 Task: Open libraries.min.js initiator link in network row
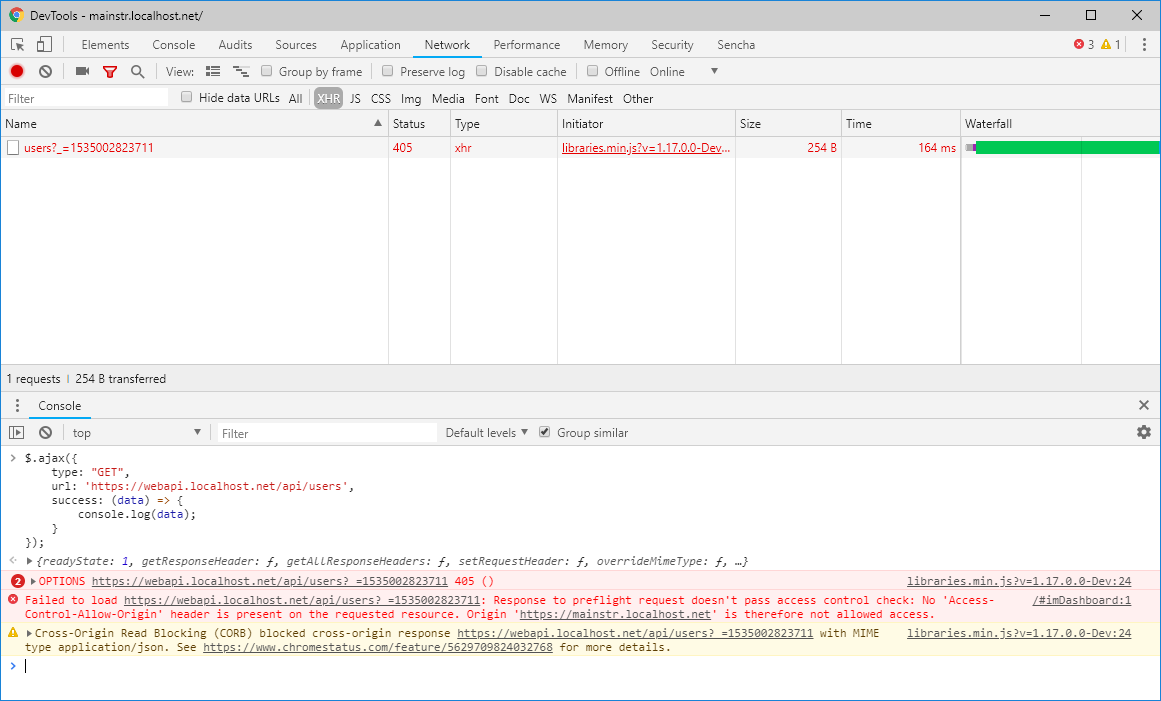646,147
